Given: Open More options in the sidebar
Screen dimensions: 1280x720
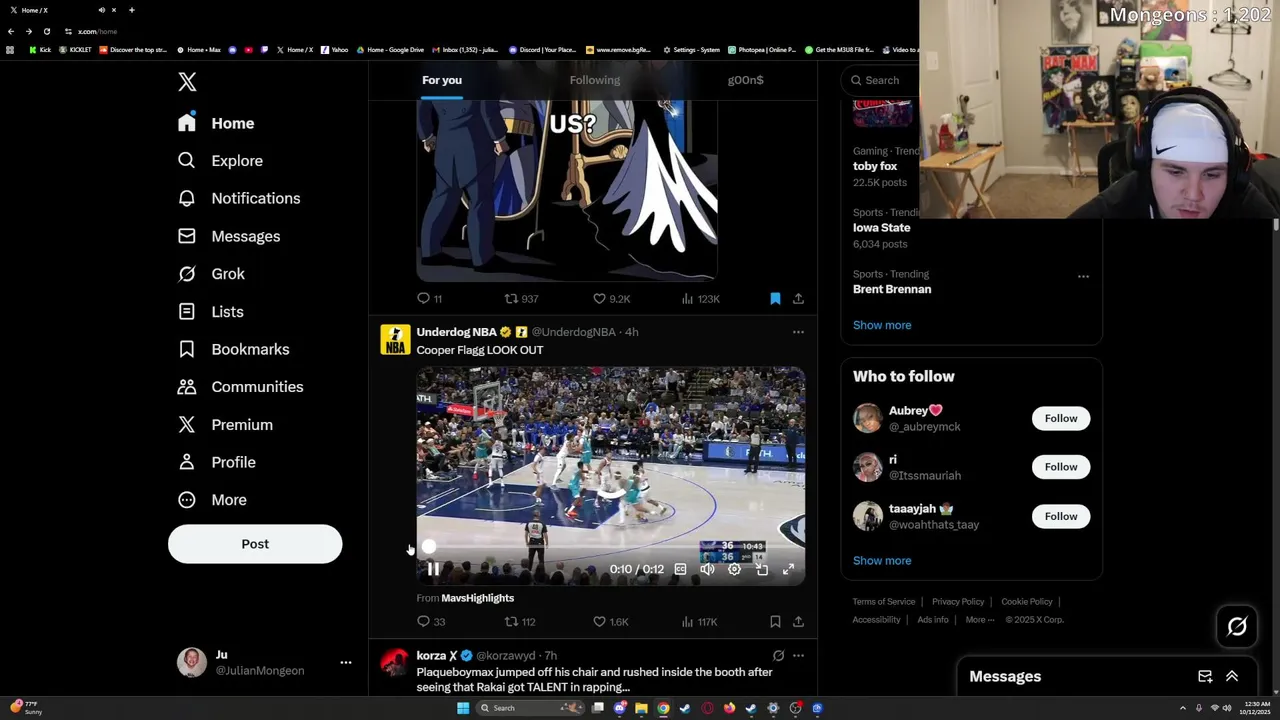Looking at the screenshot, I should tap(212, 500).
